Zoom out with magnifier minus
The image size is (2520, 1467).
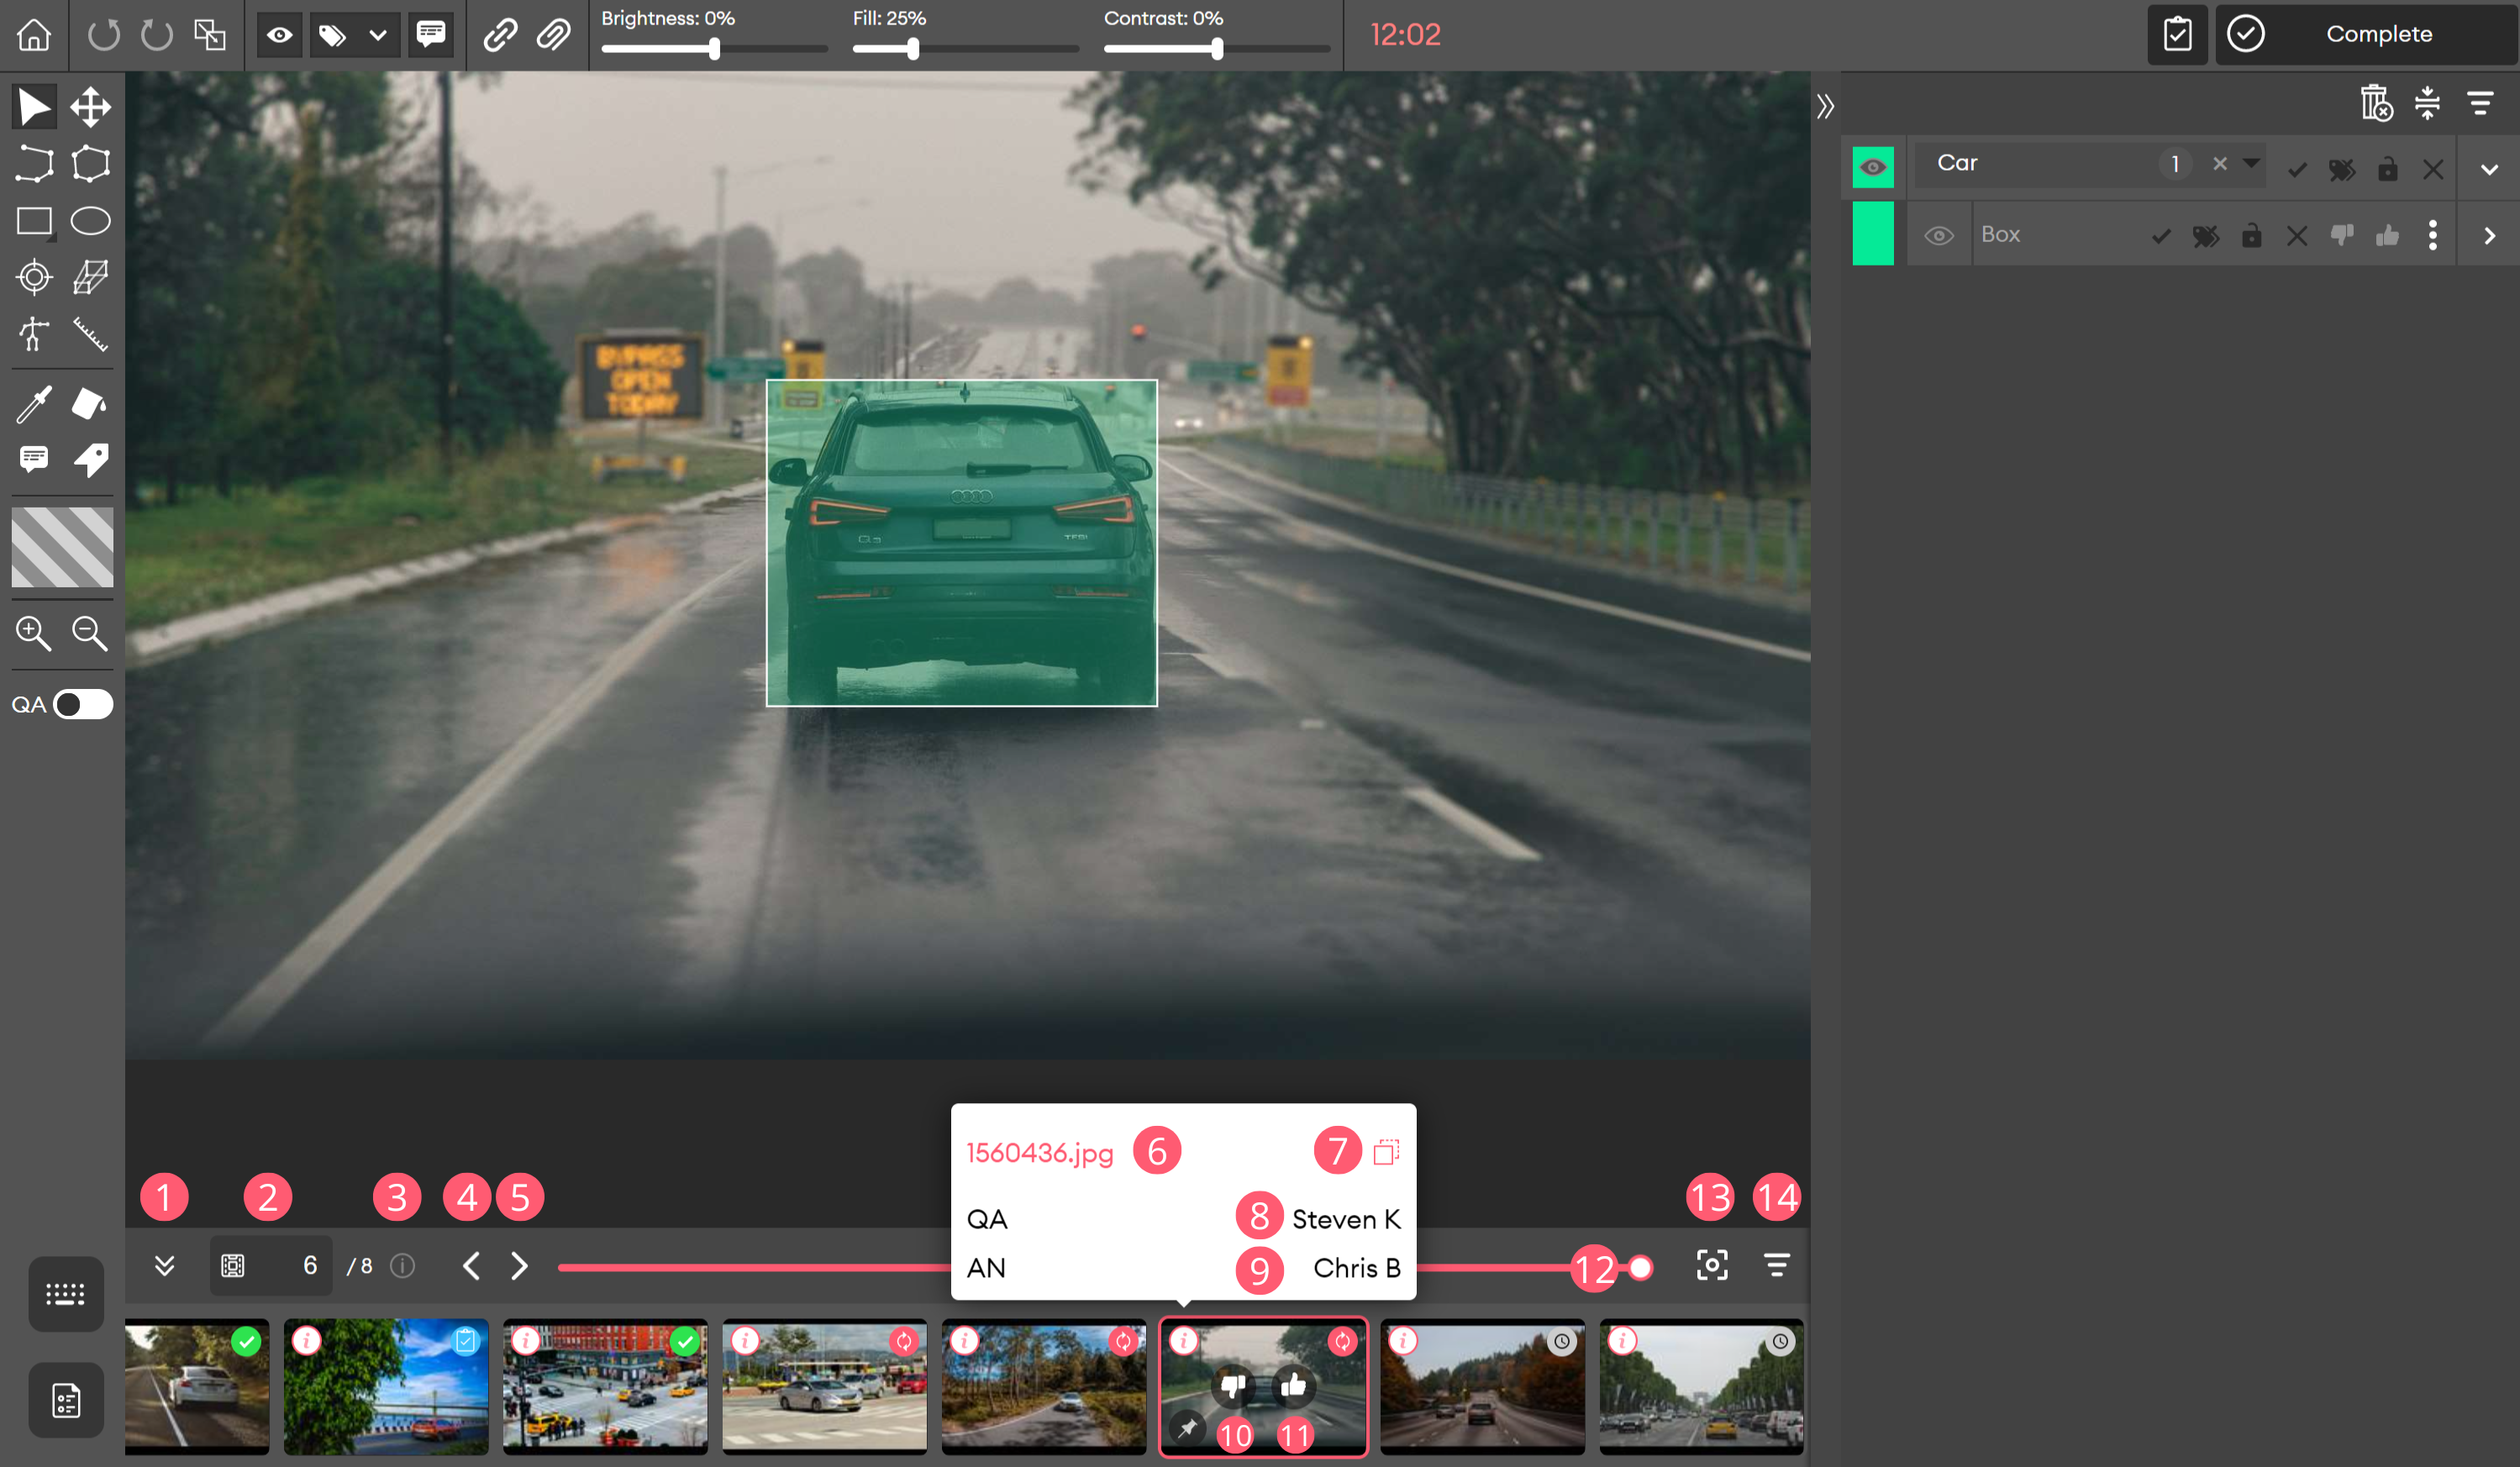click(x=90, y=633)
